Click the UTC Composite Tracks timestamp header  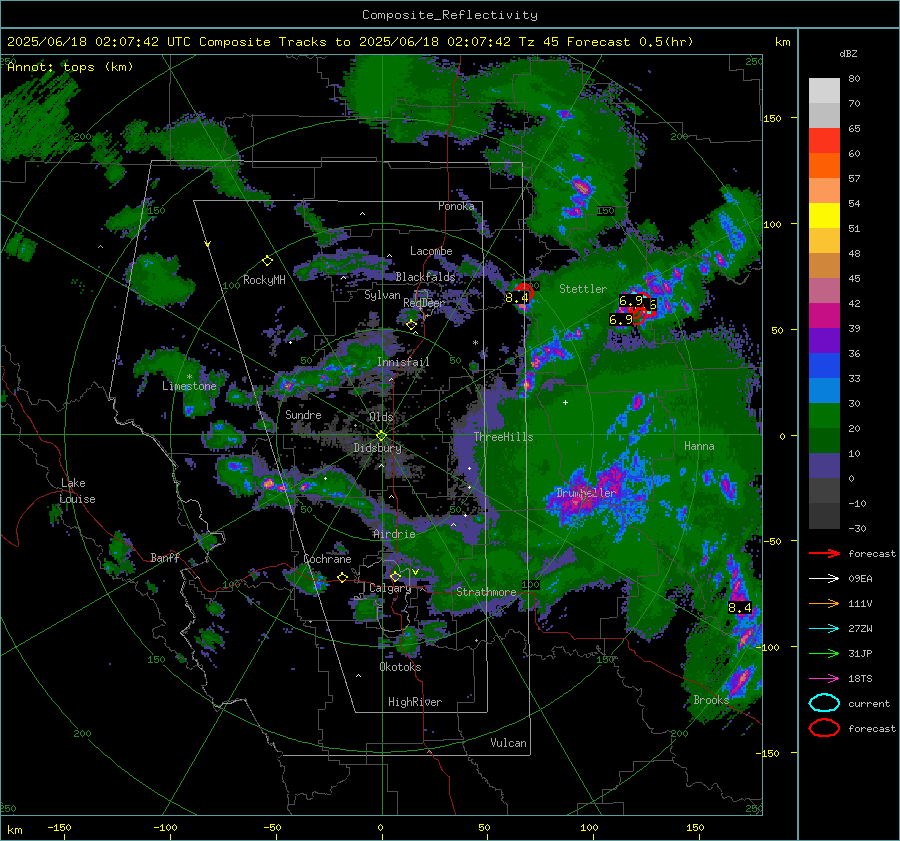350,42
